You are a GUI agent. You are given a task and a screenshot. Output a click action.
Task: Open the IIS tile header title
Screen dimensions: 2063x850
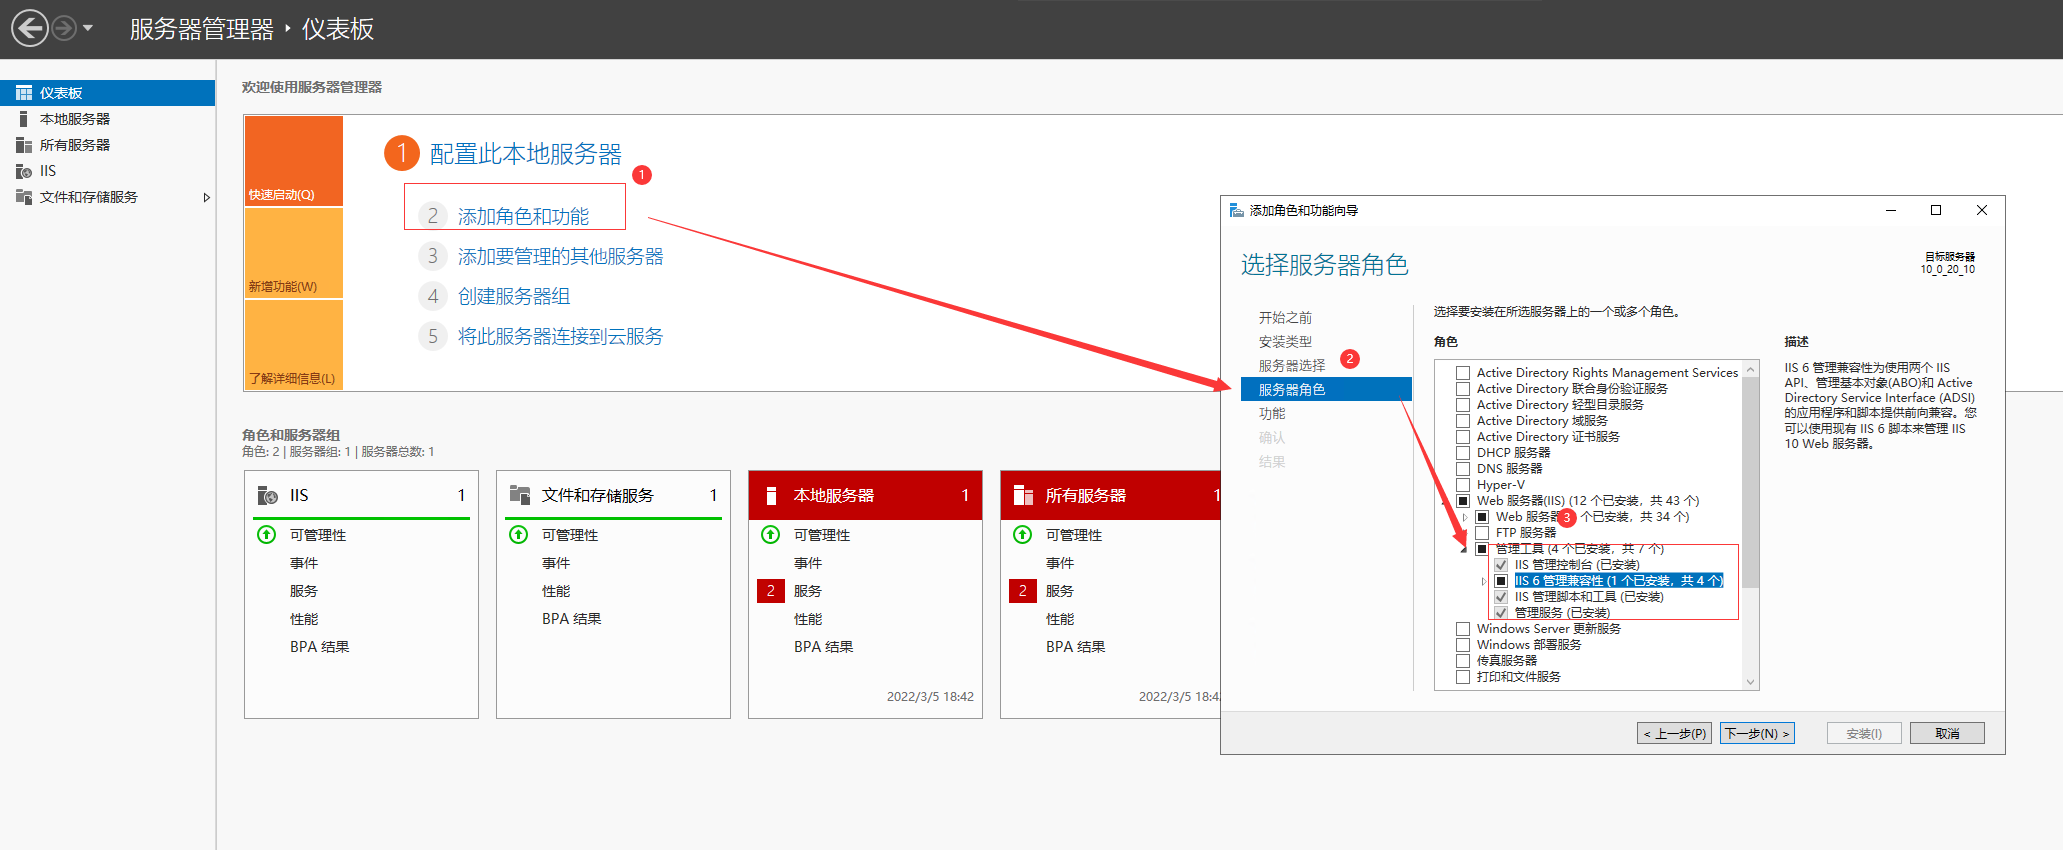pyautogui.click(x=299, y=495)
